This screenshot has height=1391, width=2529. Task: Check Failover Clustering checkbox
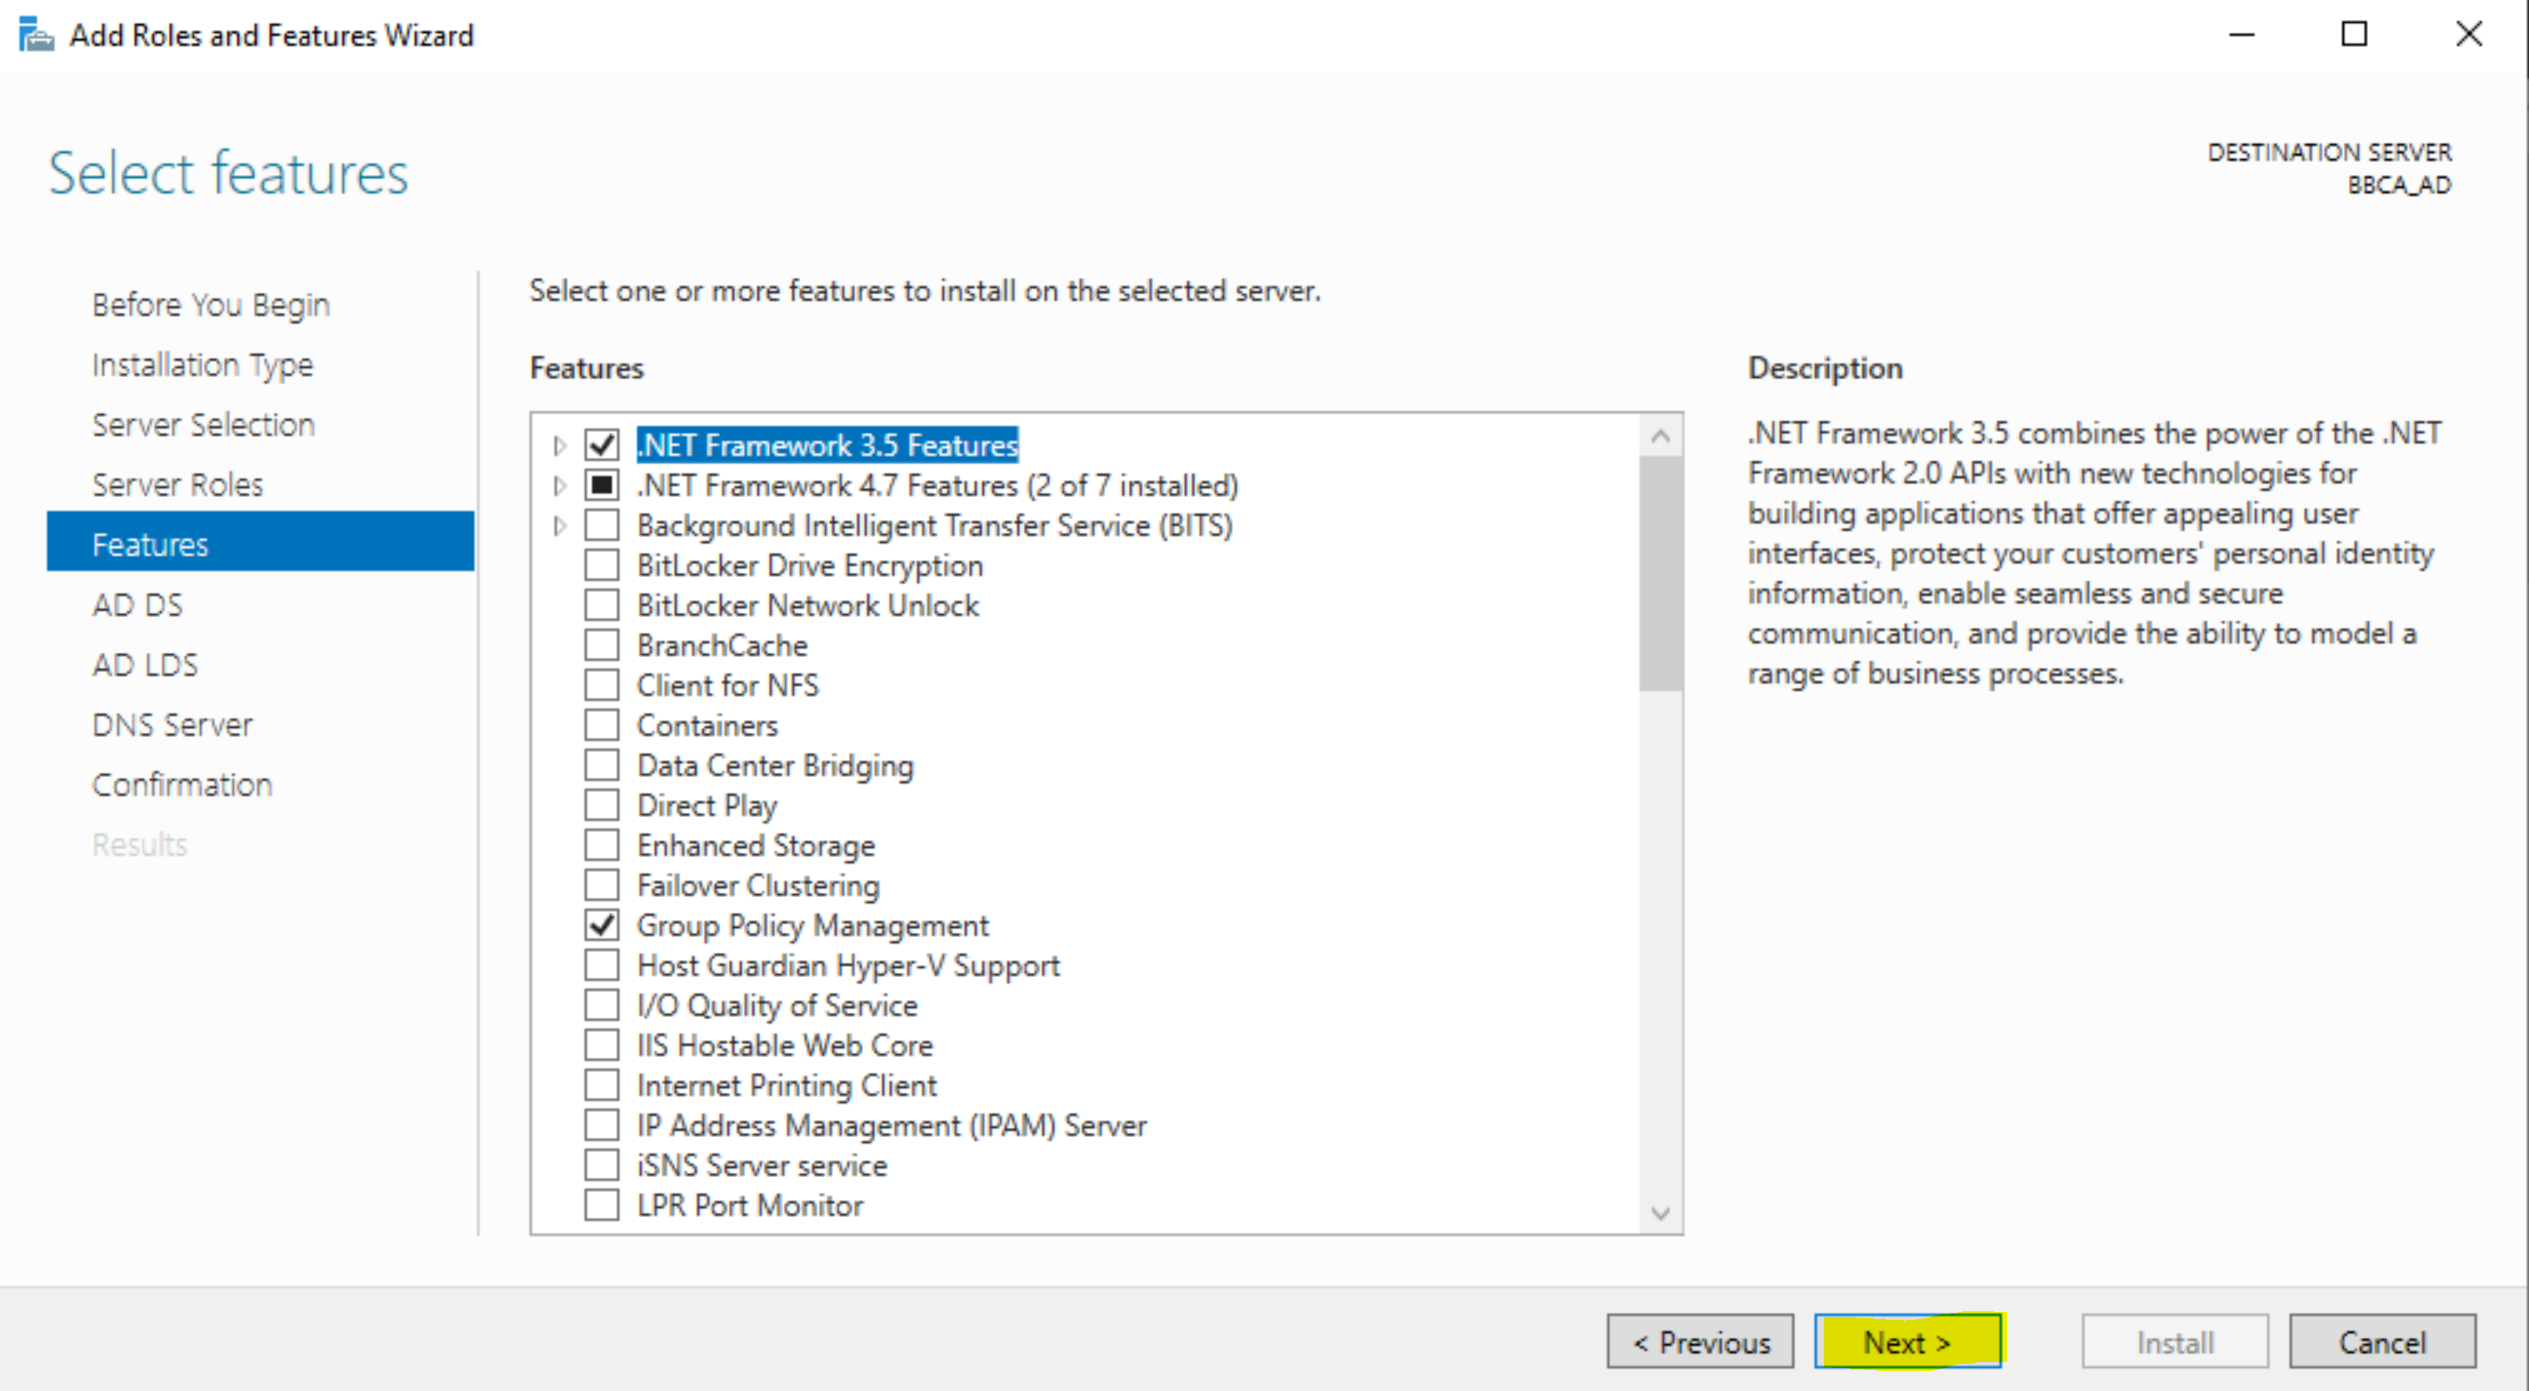pos(602,885)
